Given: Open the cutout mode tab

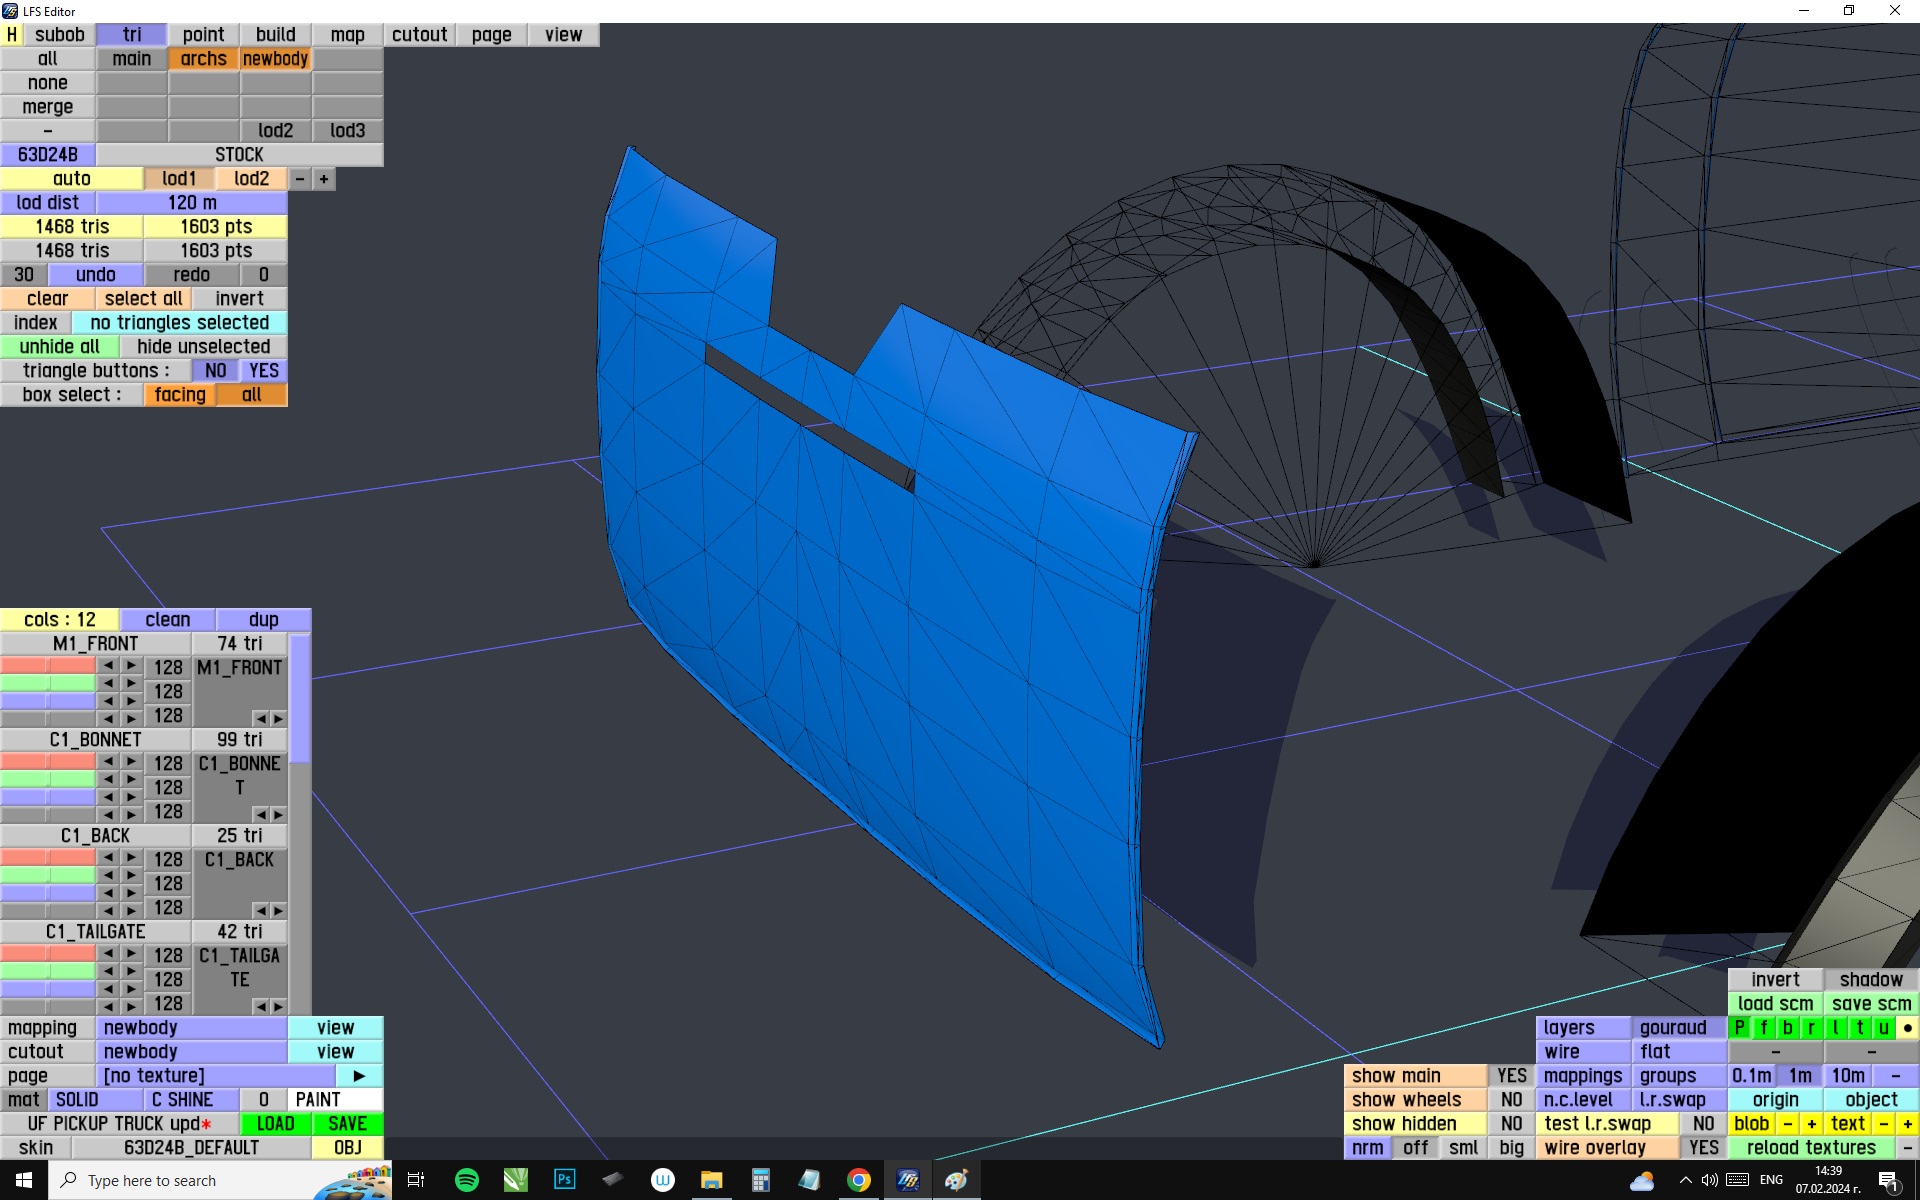Looking at the screenshot, I should pos(419,35).
